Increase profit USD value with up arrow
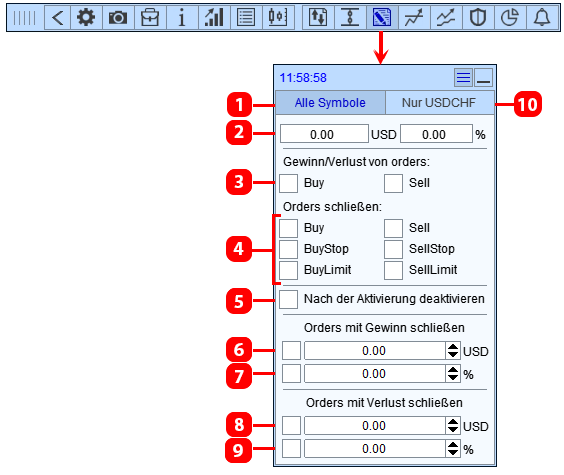This screenshot has width=564, height=475. click(x=453, y=347)
